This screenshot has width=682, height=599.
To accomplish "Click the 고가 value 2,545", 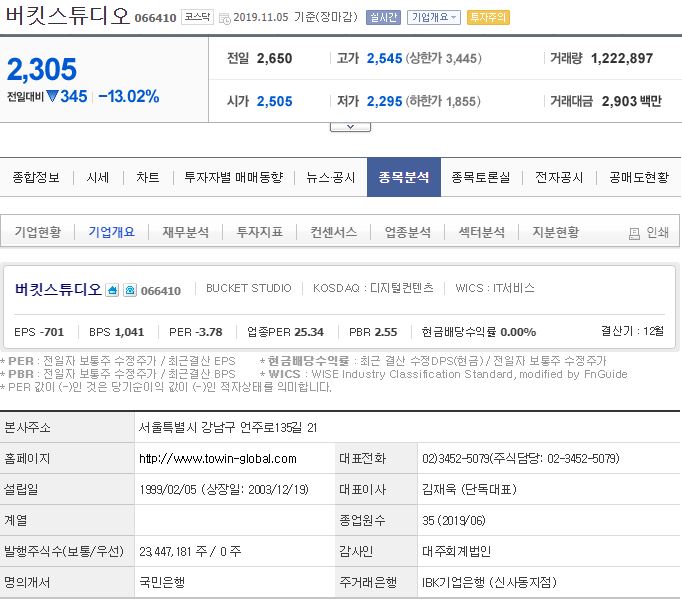I will [x=384, y=58].
